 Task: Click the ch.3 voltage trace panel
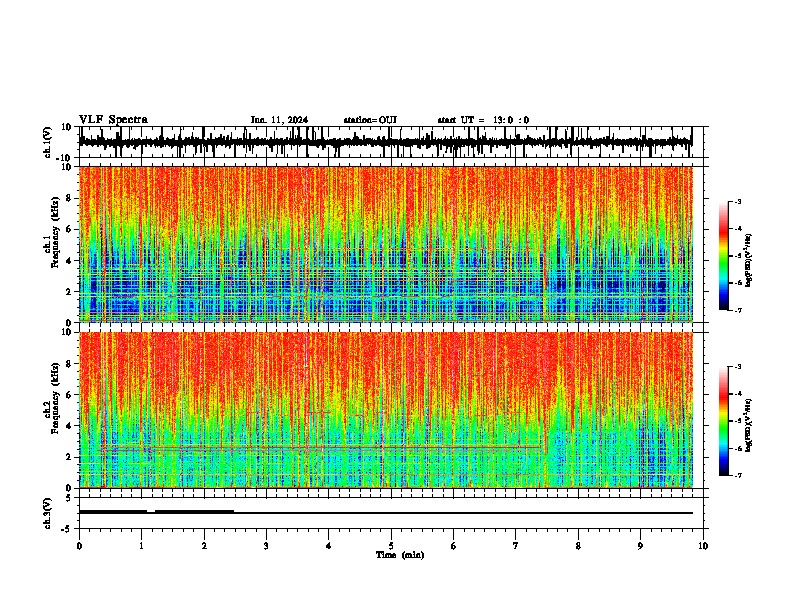coord(390,513)
